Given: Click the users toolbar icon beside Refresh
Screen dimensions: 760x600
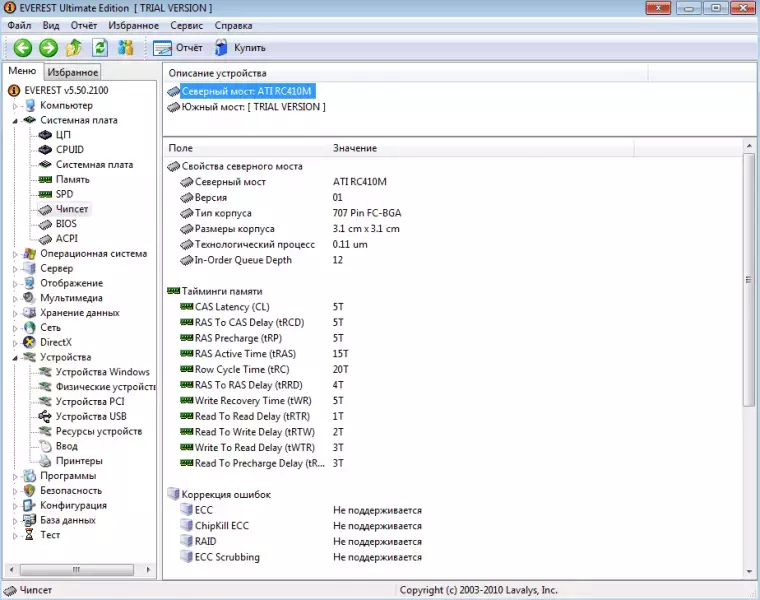Looking at the screenshot, I should point(126,47).
